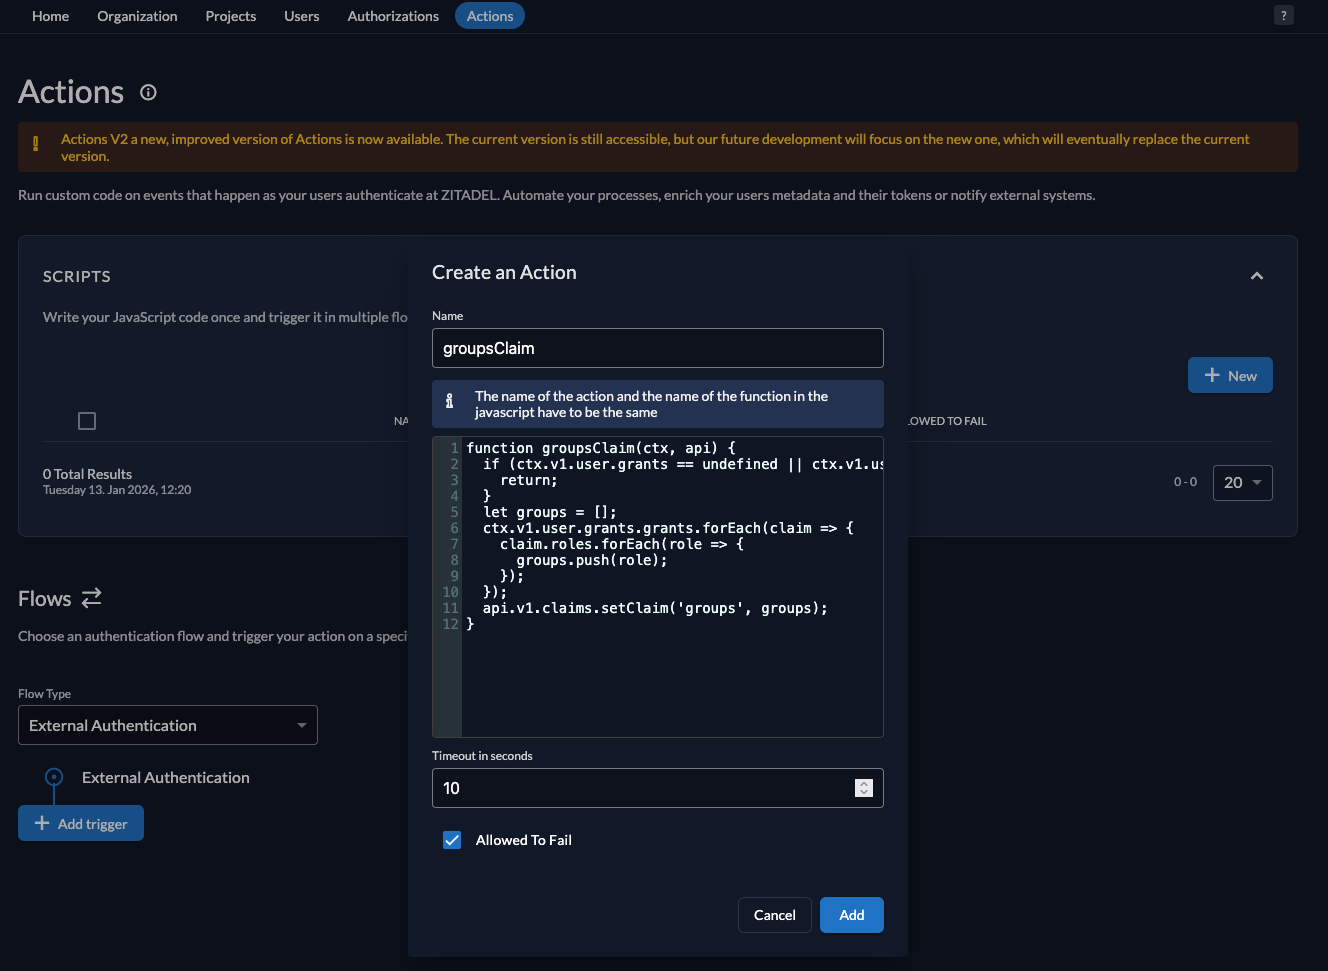The image size is (1328, 971).
Task: Click the info icon in name hint box
Action: [x=450, y=402]
